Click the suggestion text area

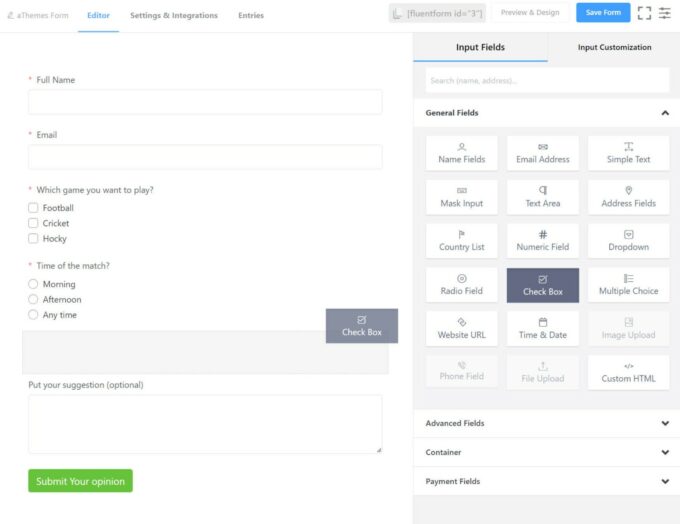click(205, 424)
